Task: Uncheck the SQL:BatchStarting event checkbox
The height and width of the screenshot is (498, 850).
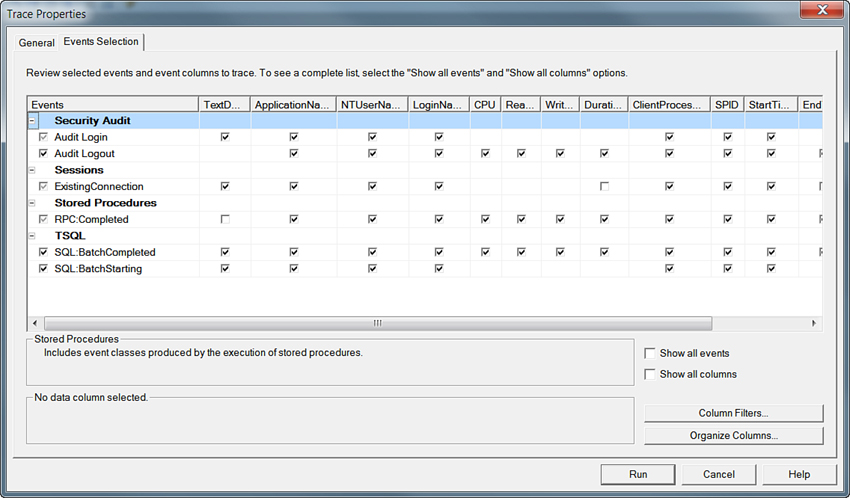Action: click(x=43, y=269)
